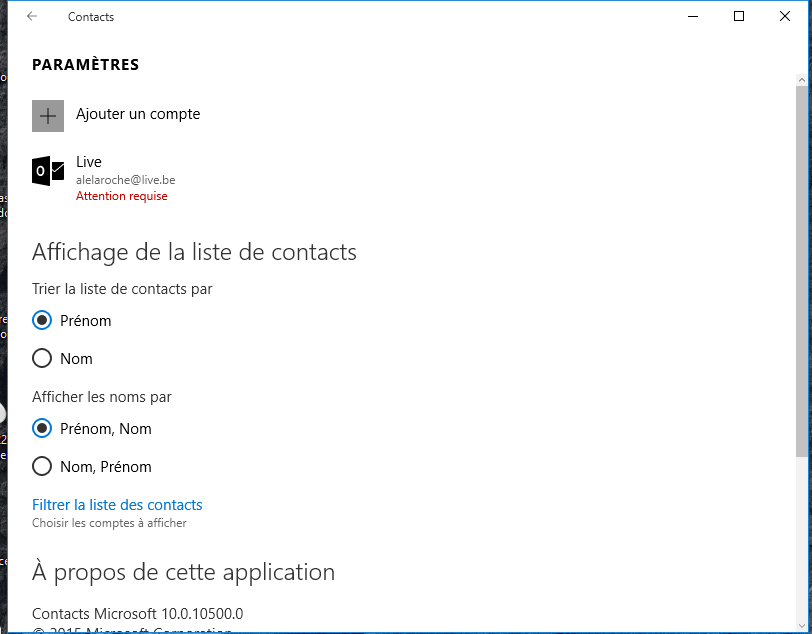Sort contacts by Prénom radio button
Viewport: 812px width, 634px height.
(42, 320)
